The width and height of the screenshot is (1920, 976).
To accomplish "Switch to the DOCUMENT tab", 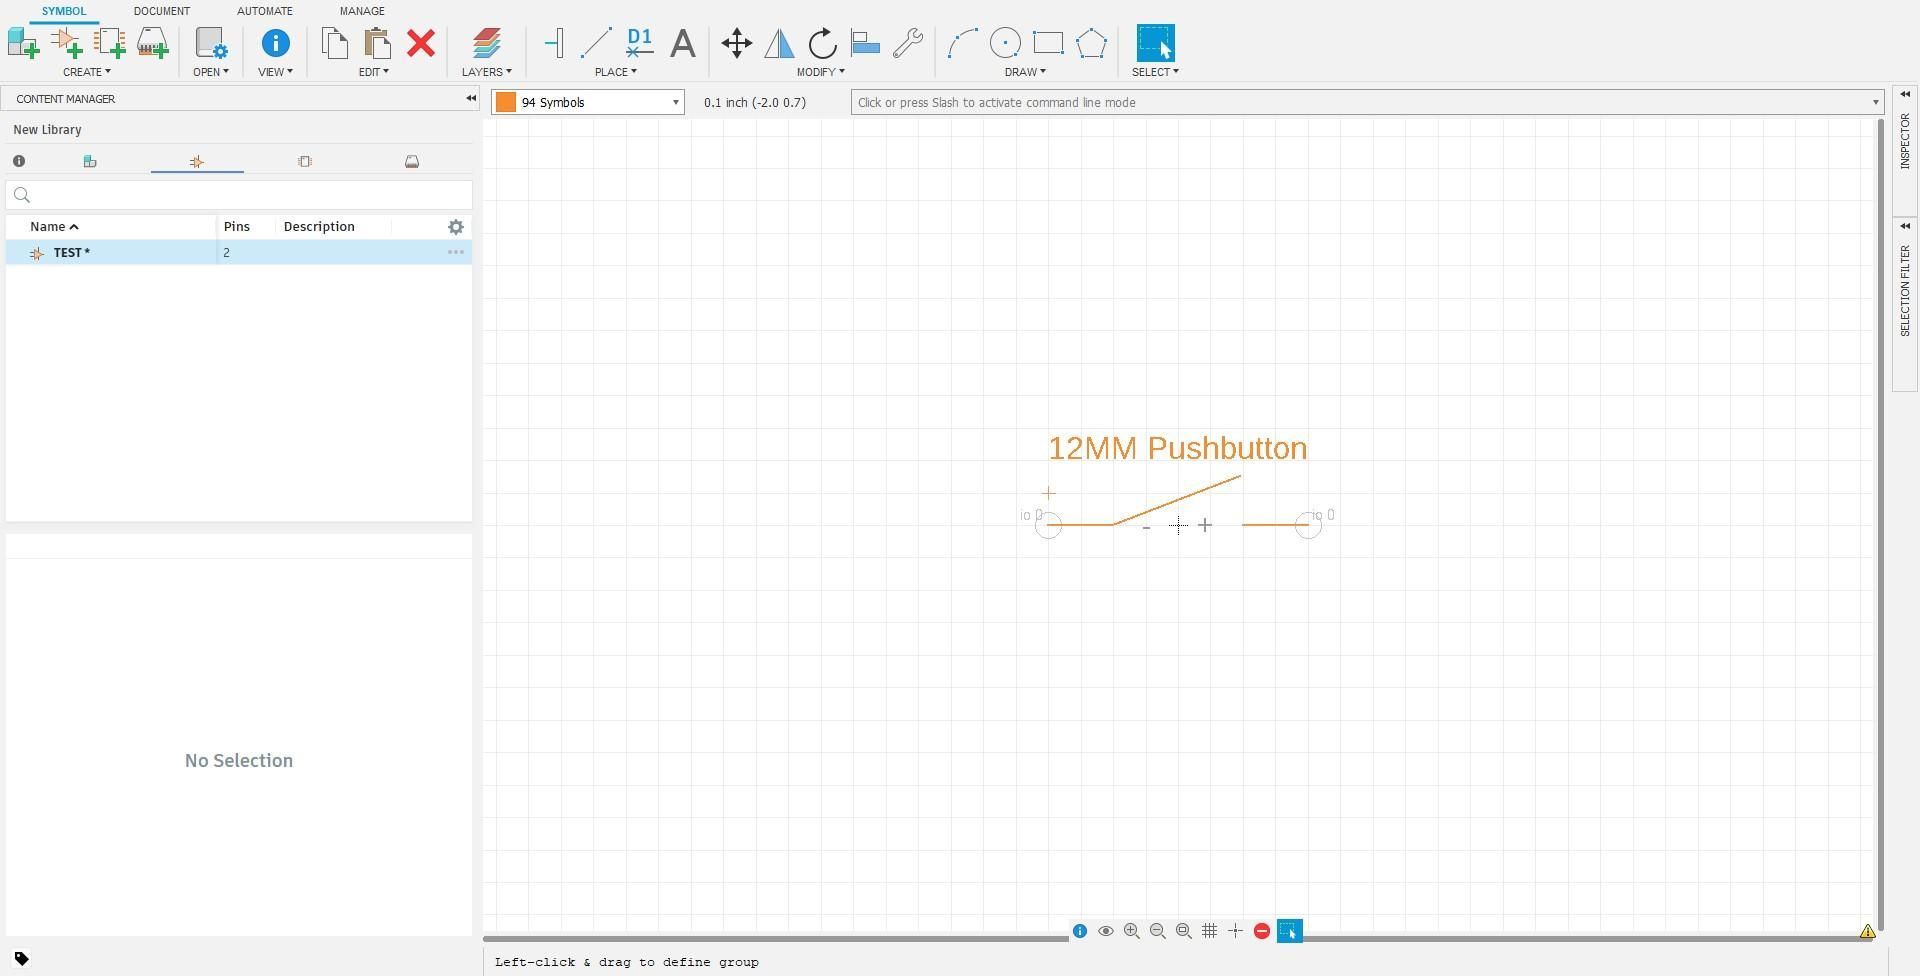I will tap(162, 11).
